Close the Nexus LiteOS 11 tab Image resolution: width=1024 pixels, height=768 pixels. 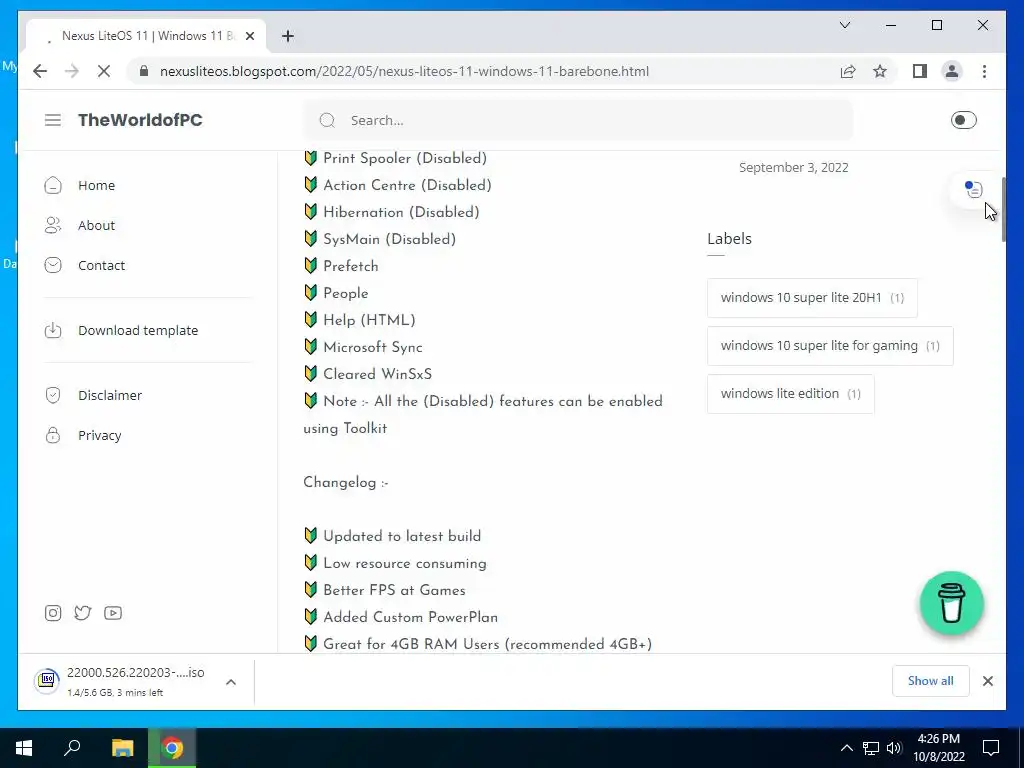[x=249, y=36]
